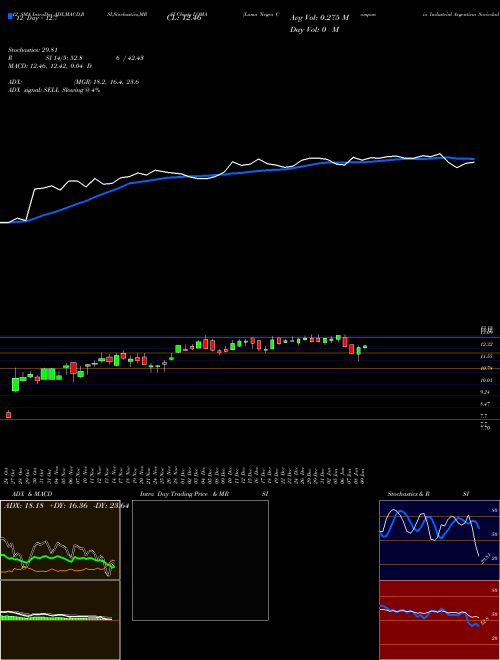500x660 pixels.
Task: Click "ADX: 18.18 +DY: 16.36 -DY: 23.64" header
Action: [66, 506]
